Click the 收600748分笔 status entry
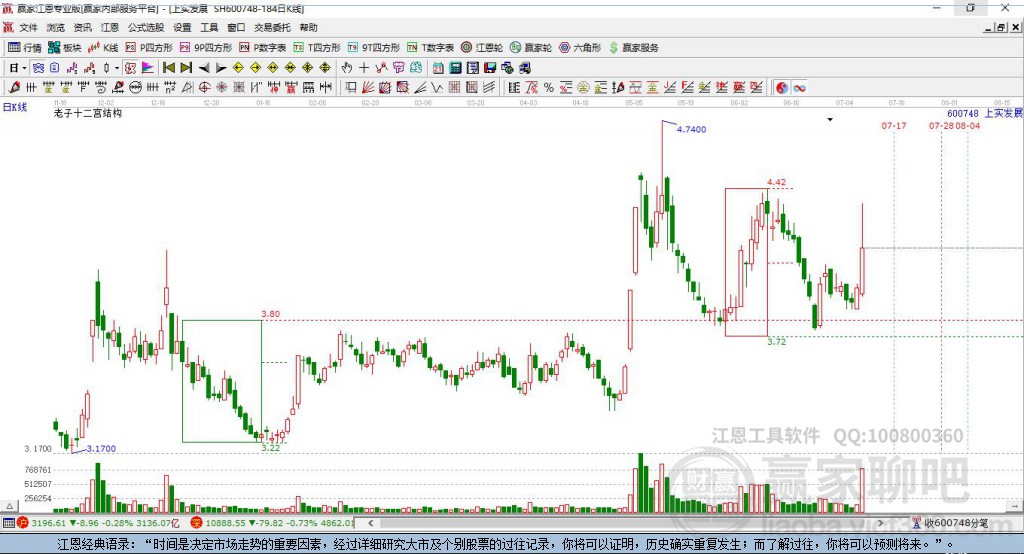 coord(950,523)
